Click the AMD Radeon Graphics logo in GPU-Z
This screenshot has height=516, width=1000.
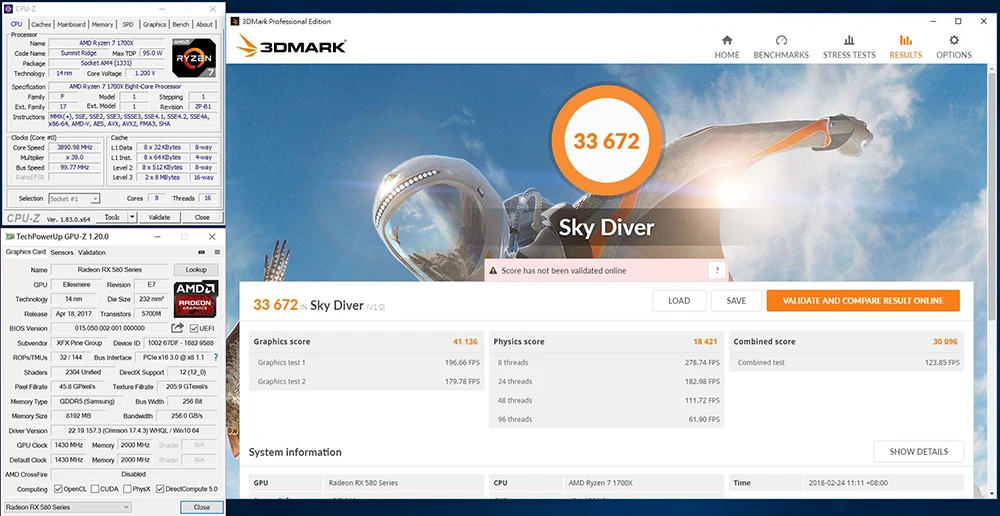click(196, 299)
